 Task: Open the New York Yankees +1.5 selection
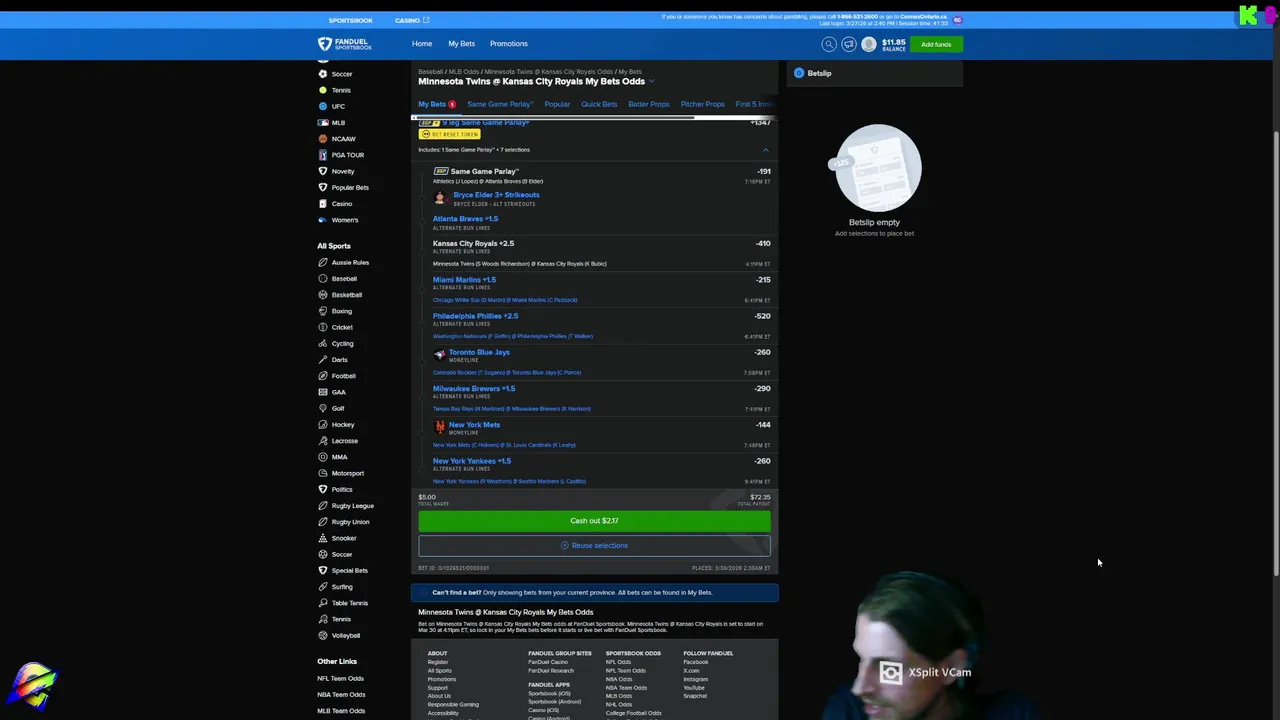tap(471, 461)
